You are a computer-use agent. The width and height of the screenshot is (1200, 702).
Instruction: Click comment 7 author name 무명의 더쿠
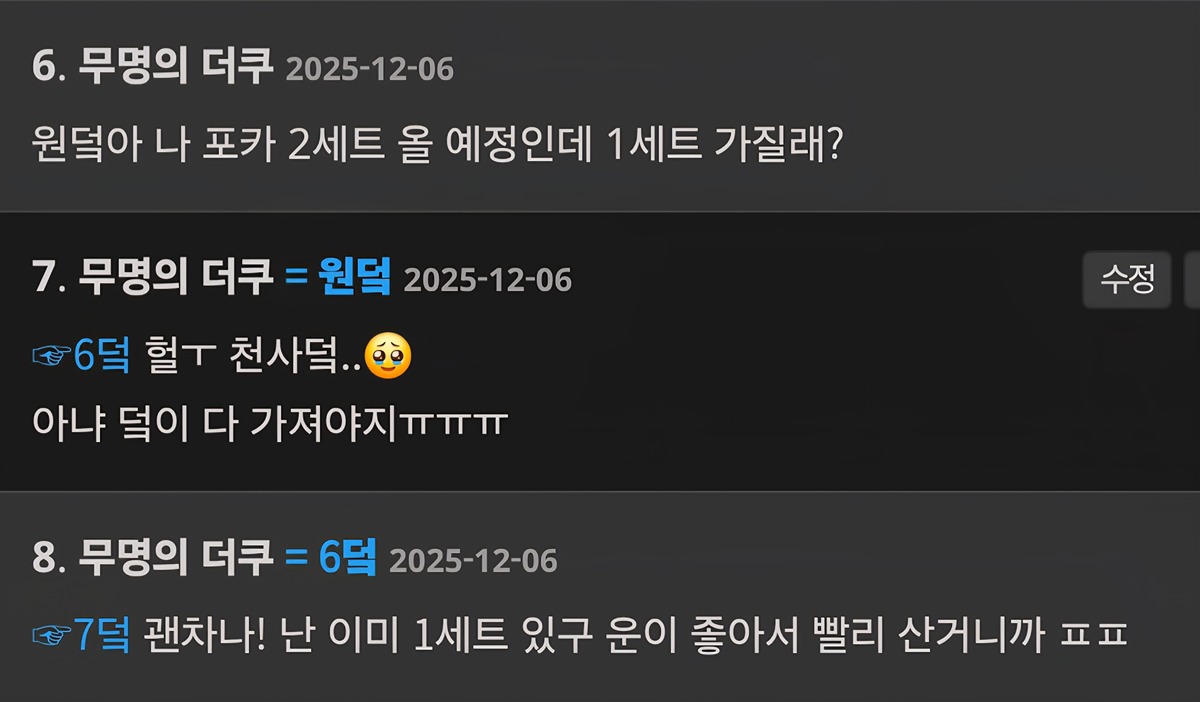pos(176,276)
